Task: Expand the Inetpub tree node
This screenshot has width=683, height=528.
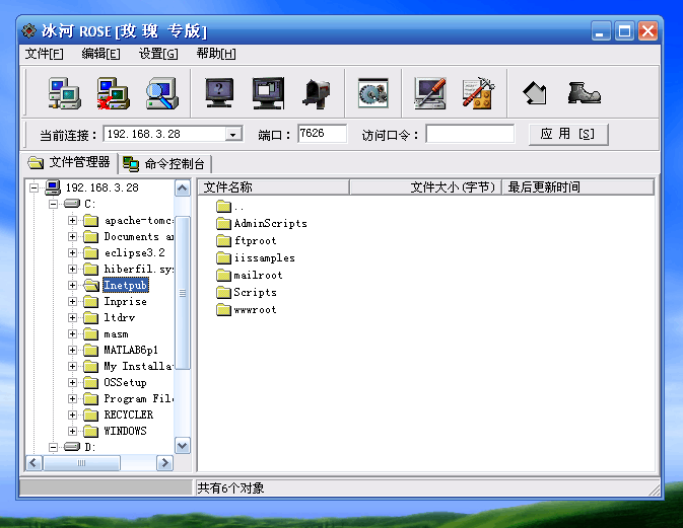Action: click(x=72, y=285)
